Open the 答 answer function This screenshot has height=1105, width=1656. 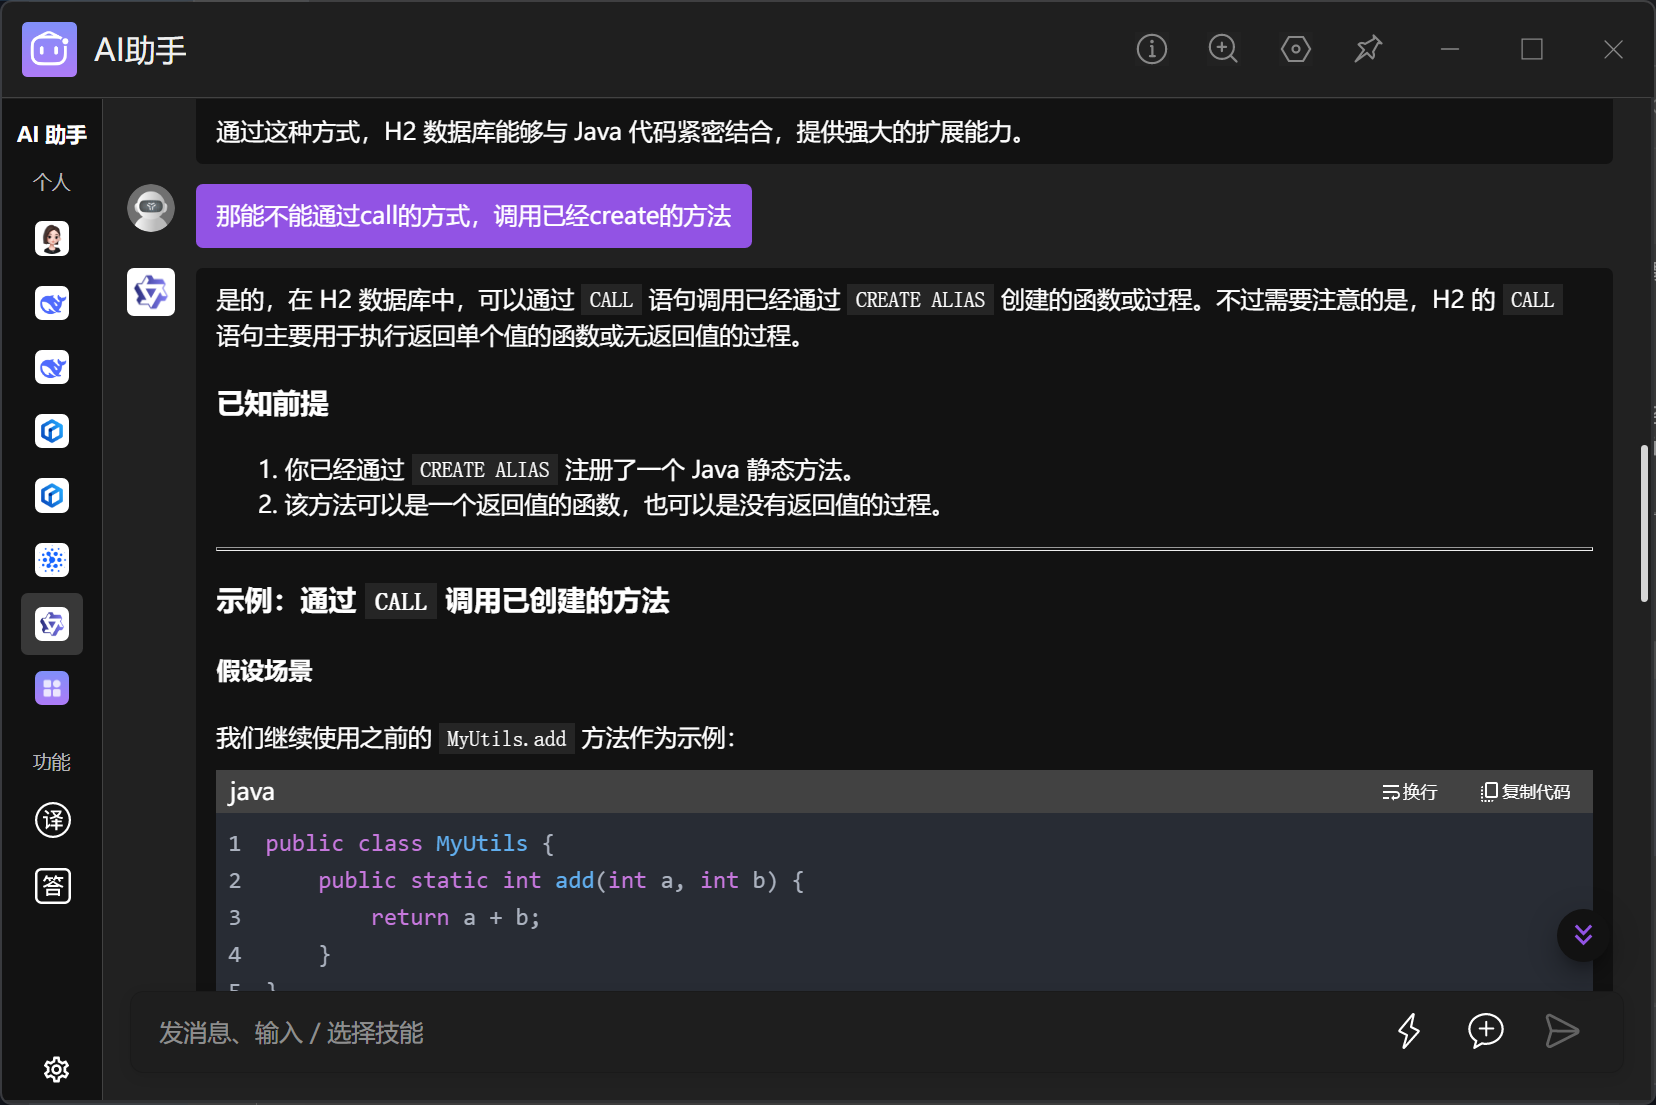[53, 886]
